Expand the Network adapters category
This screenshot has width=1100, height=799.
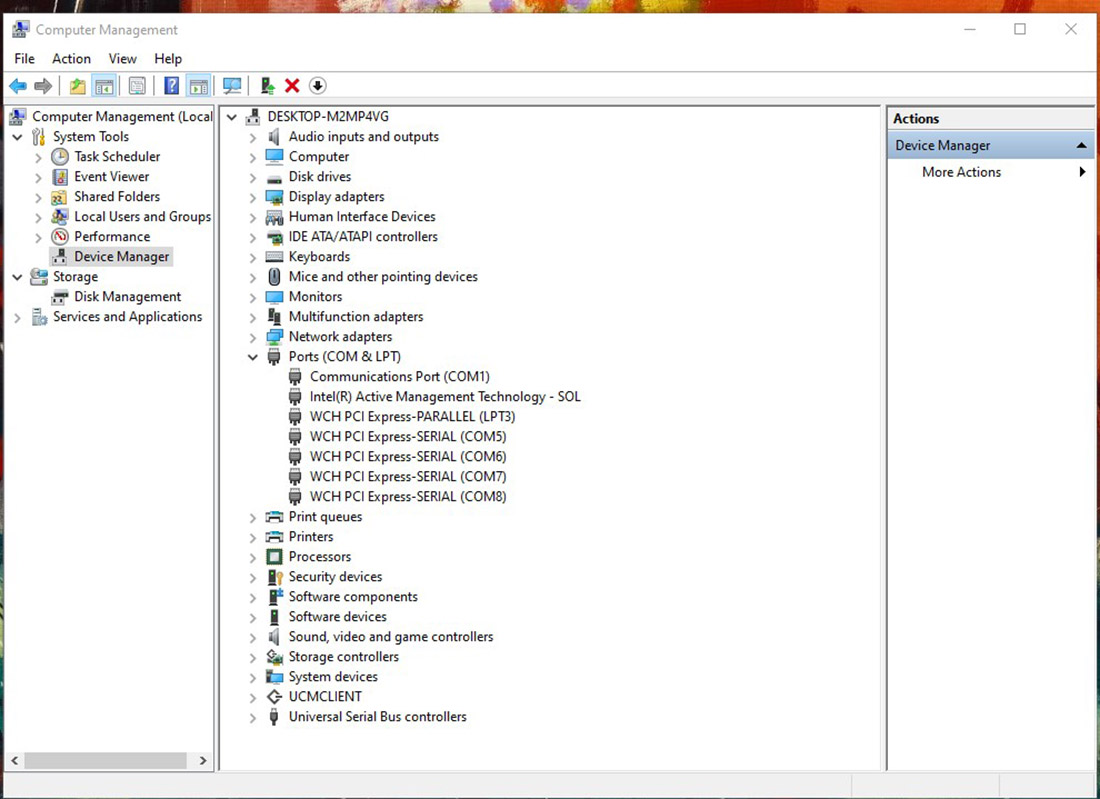tap(253, 337)
